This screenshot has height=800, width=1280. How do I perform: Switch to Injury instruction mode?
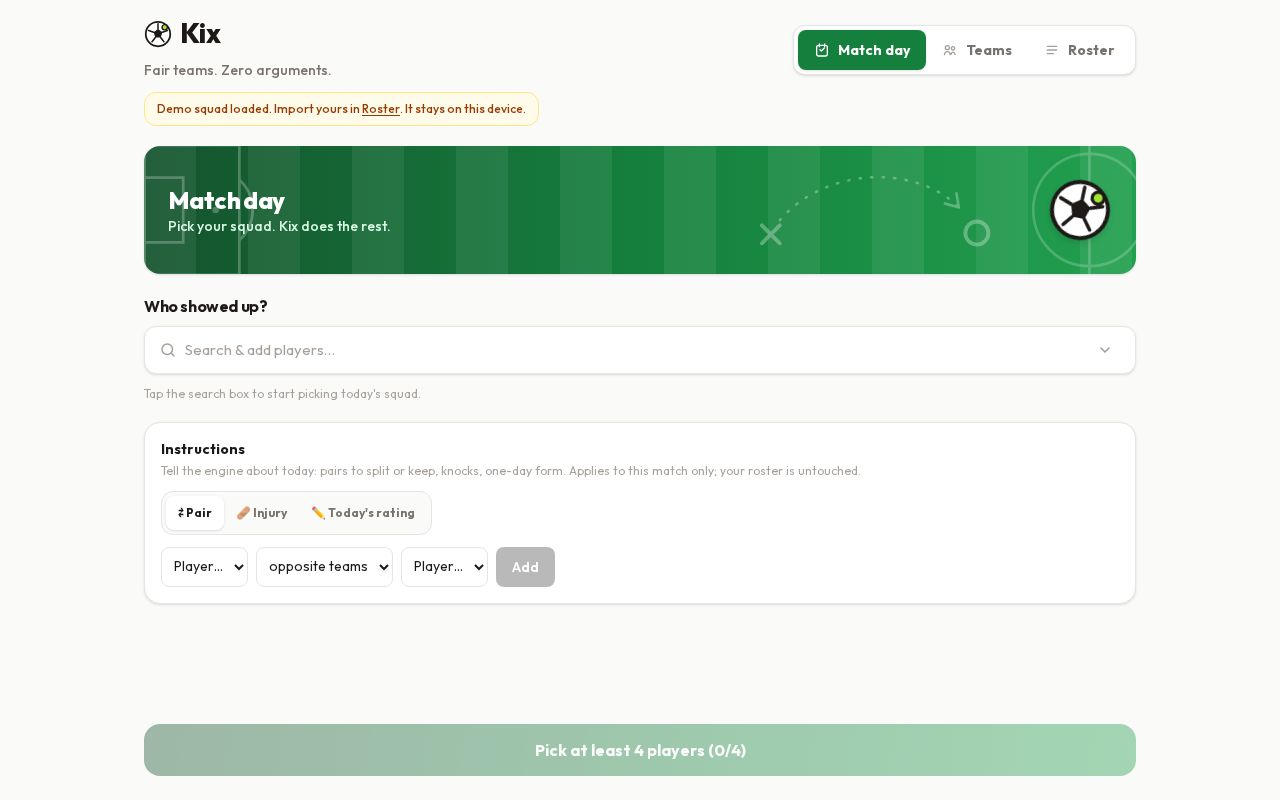point(262,513)
